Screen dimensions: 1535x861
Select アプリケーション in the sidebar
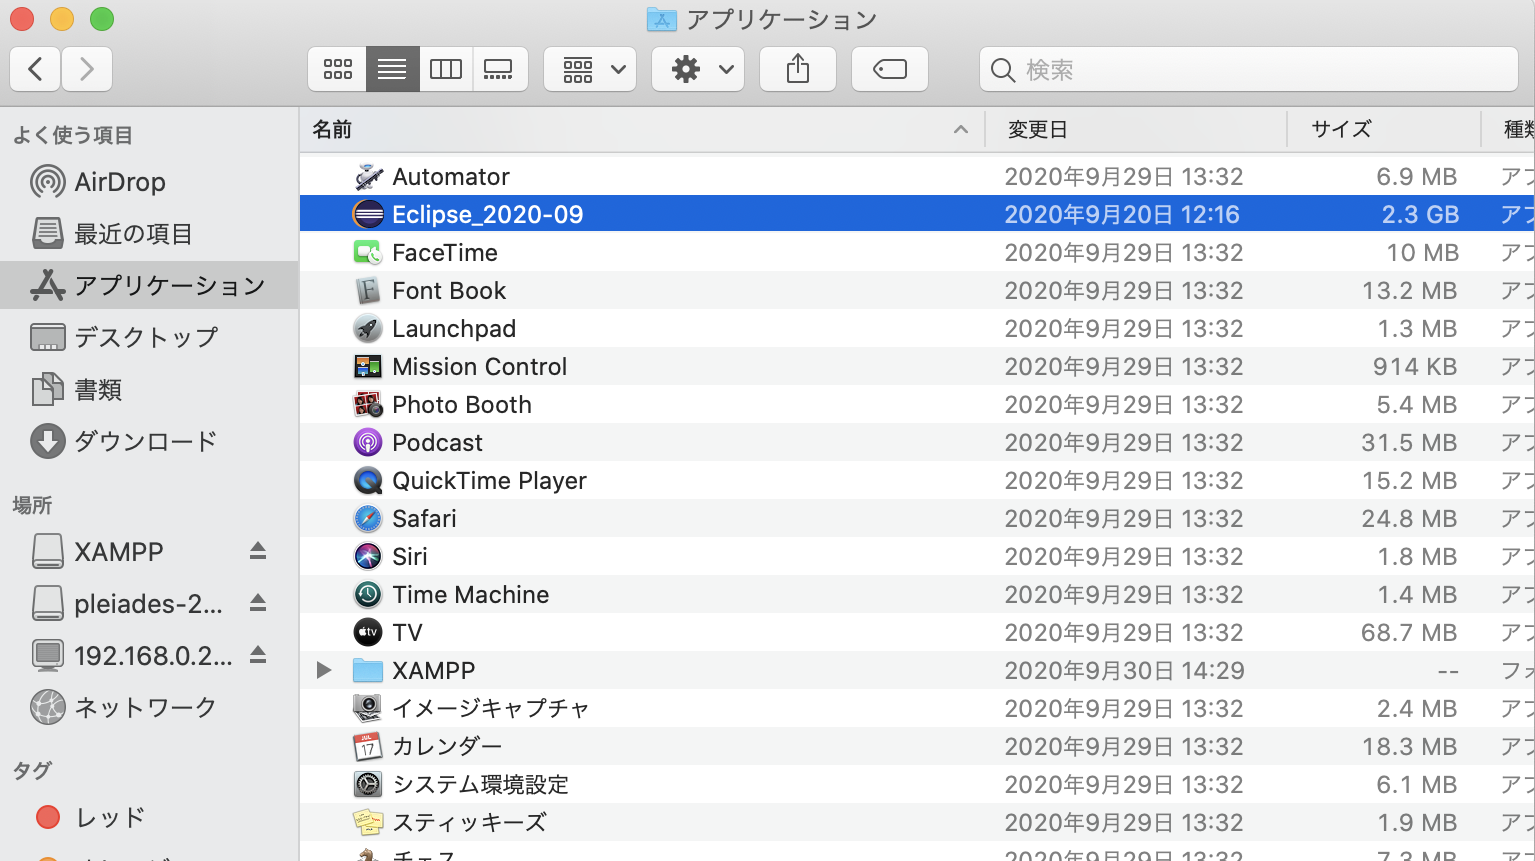(149, 286)
